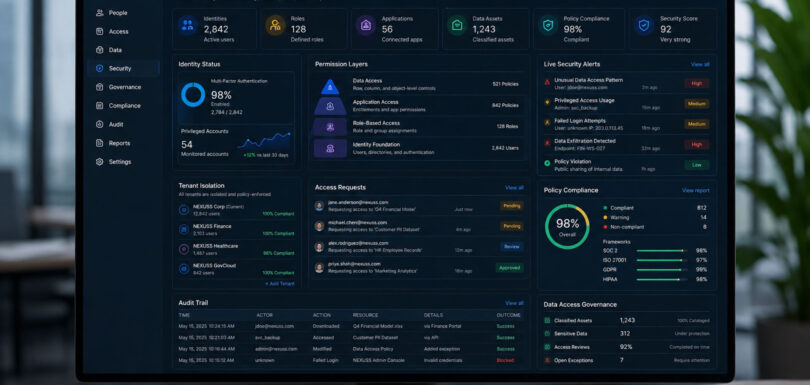Click the Reports sidebar icon
Screen dimensions: 810x385
(100, 143)
